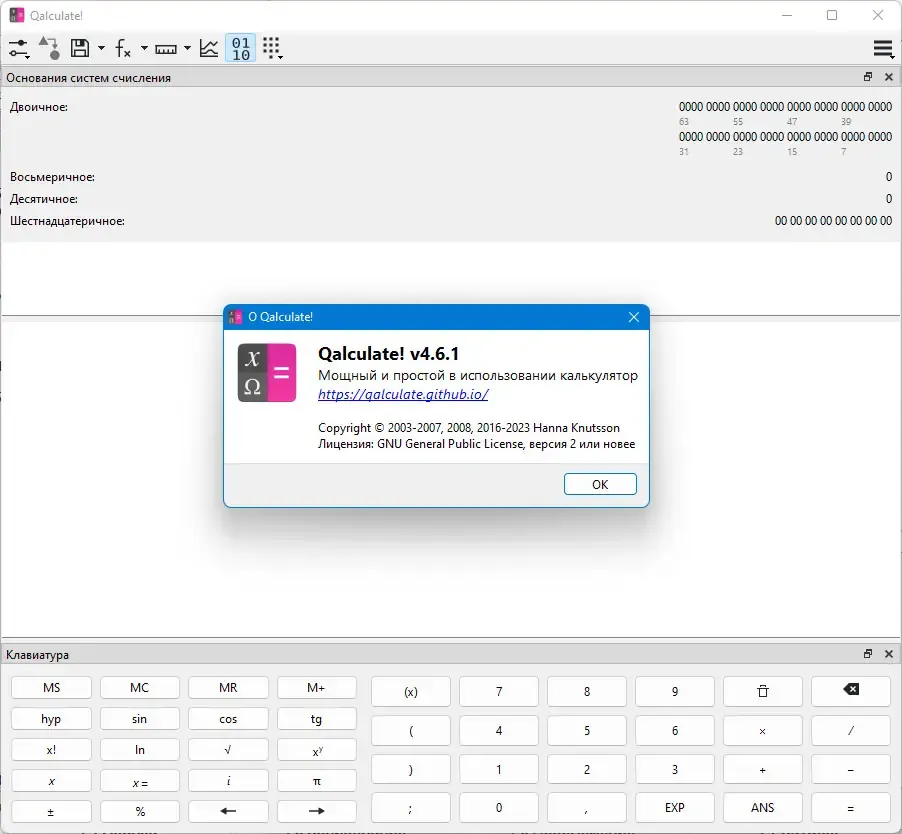Undock the Клавиатура keypad panel
The image size is (902, 834).
pyautogui.click(x=868, y=654)
